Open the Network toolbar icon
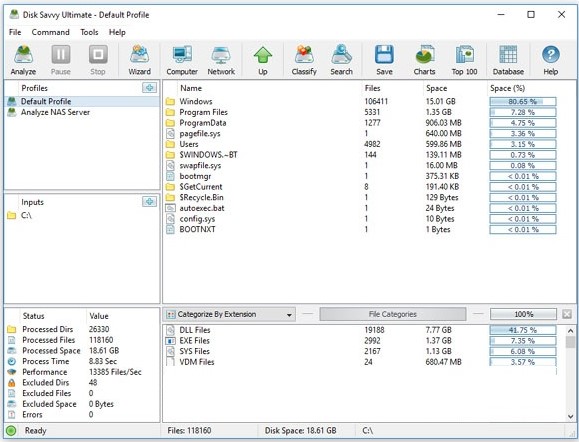 pos(221,60)
